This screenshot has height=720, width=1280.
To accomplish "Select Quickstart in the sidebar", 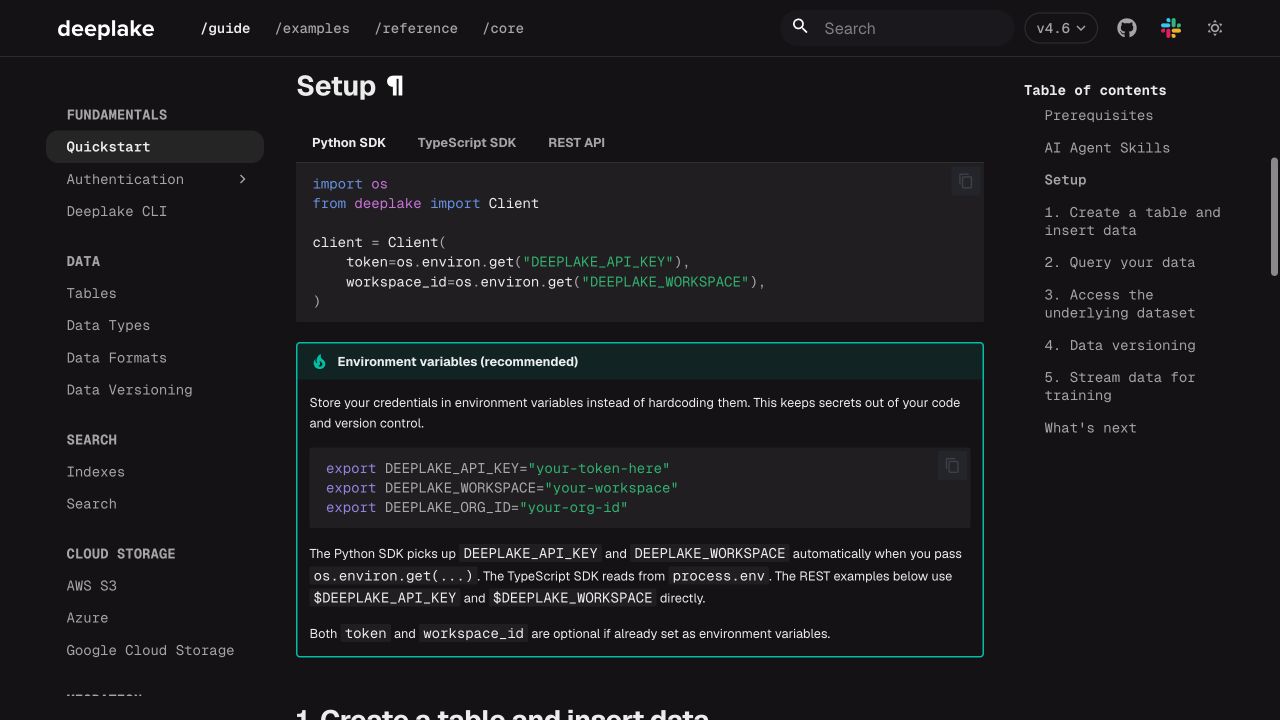I will [155, 146].
